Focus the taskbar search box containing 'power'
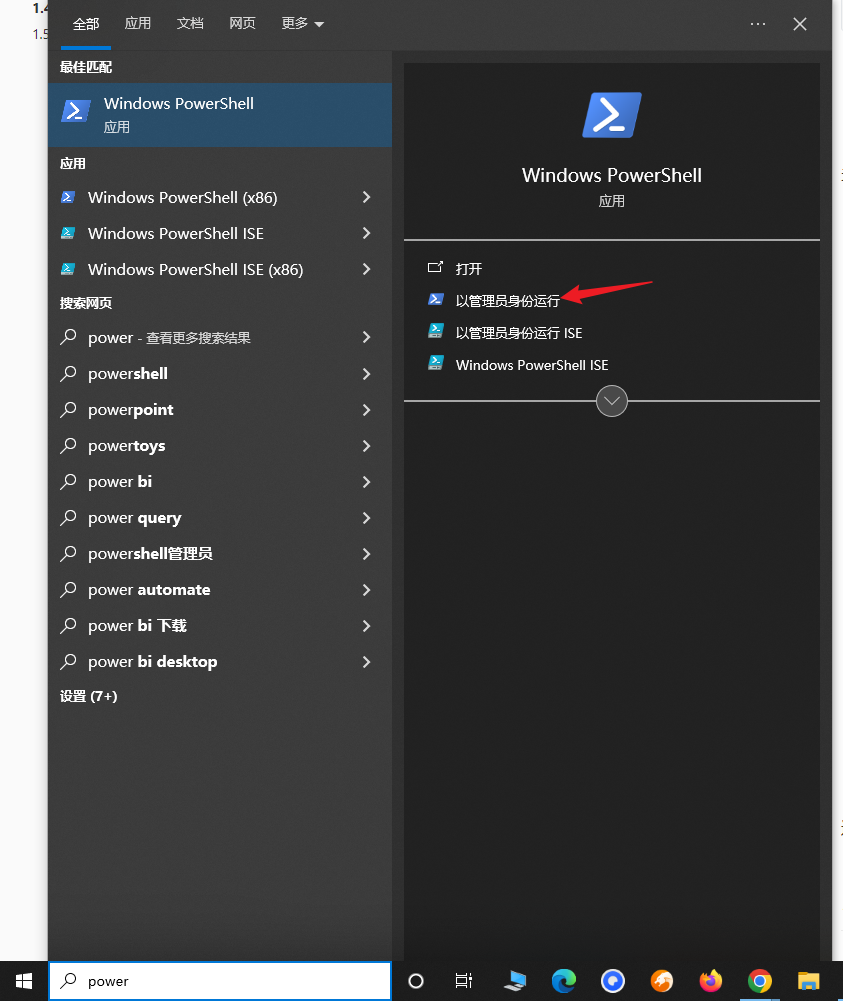843x1001 pixels. click(220, 981)
